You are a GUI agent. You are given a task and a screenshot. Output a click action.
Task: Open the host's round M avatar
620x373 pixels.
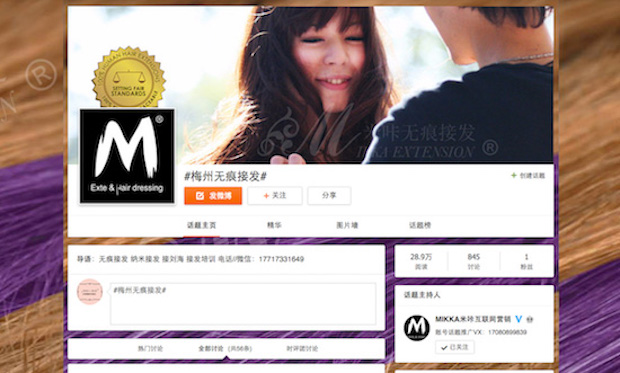(x=417, y=328)
